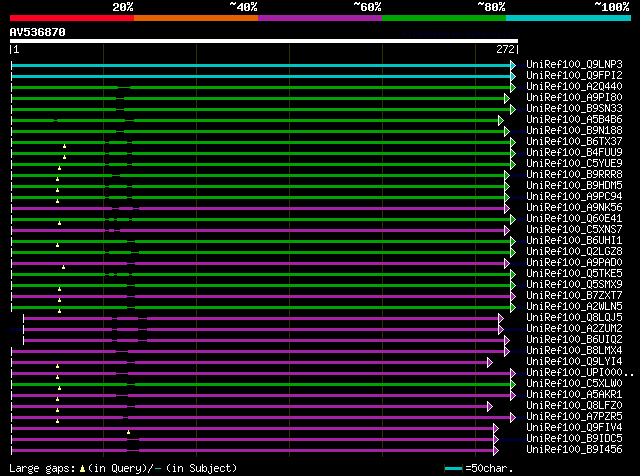Click the green ~80% identity legend segment

coord(444,18)
